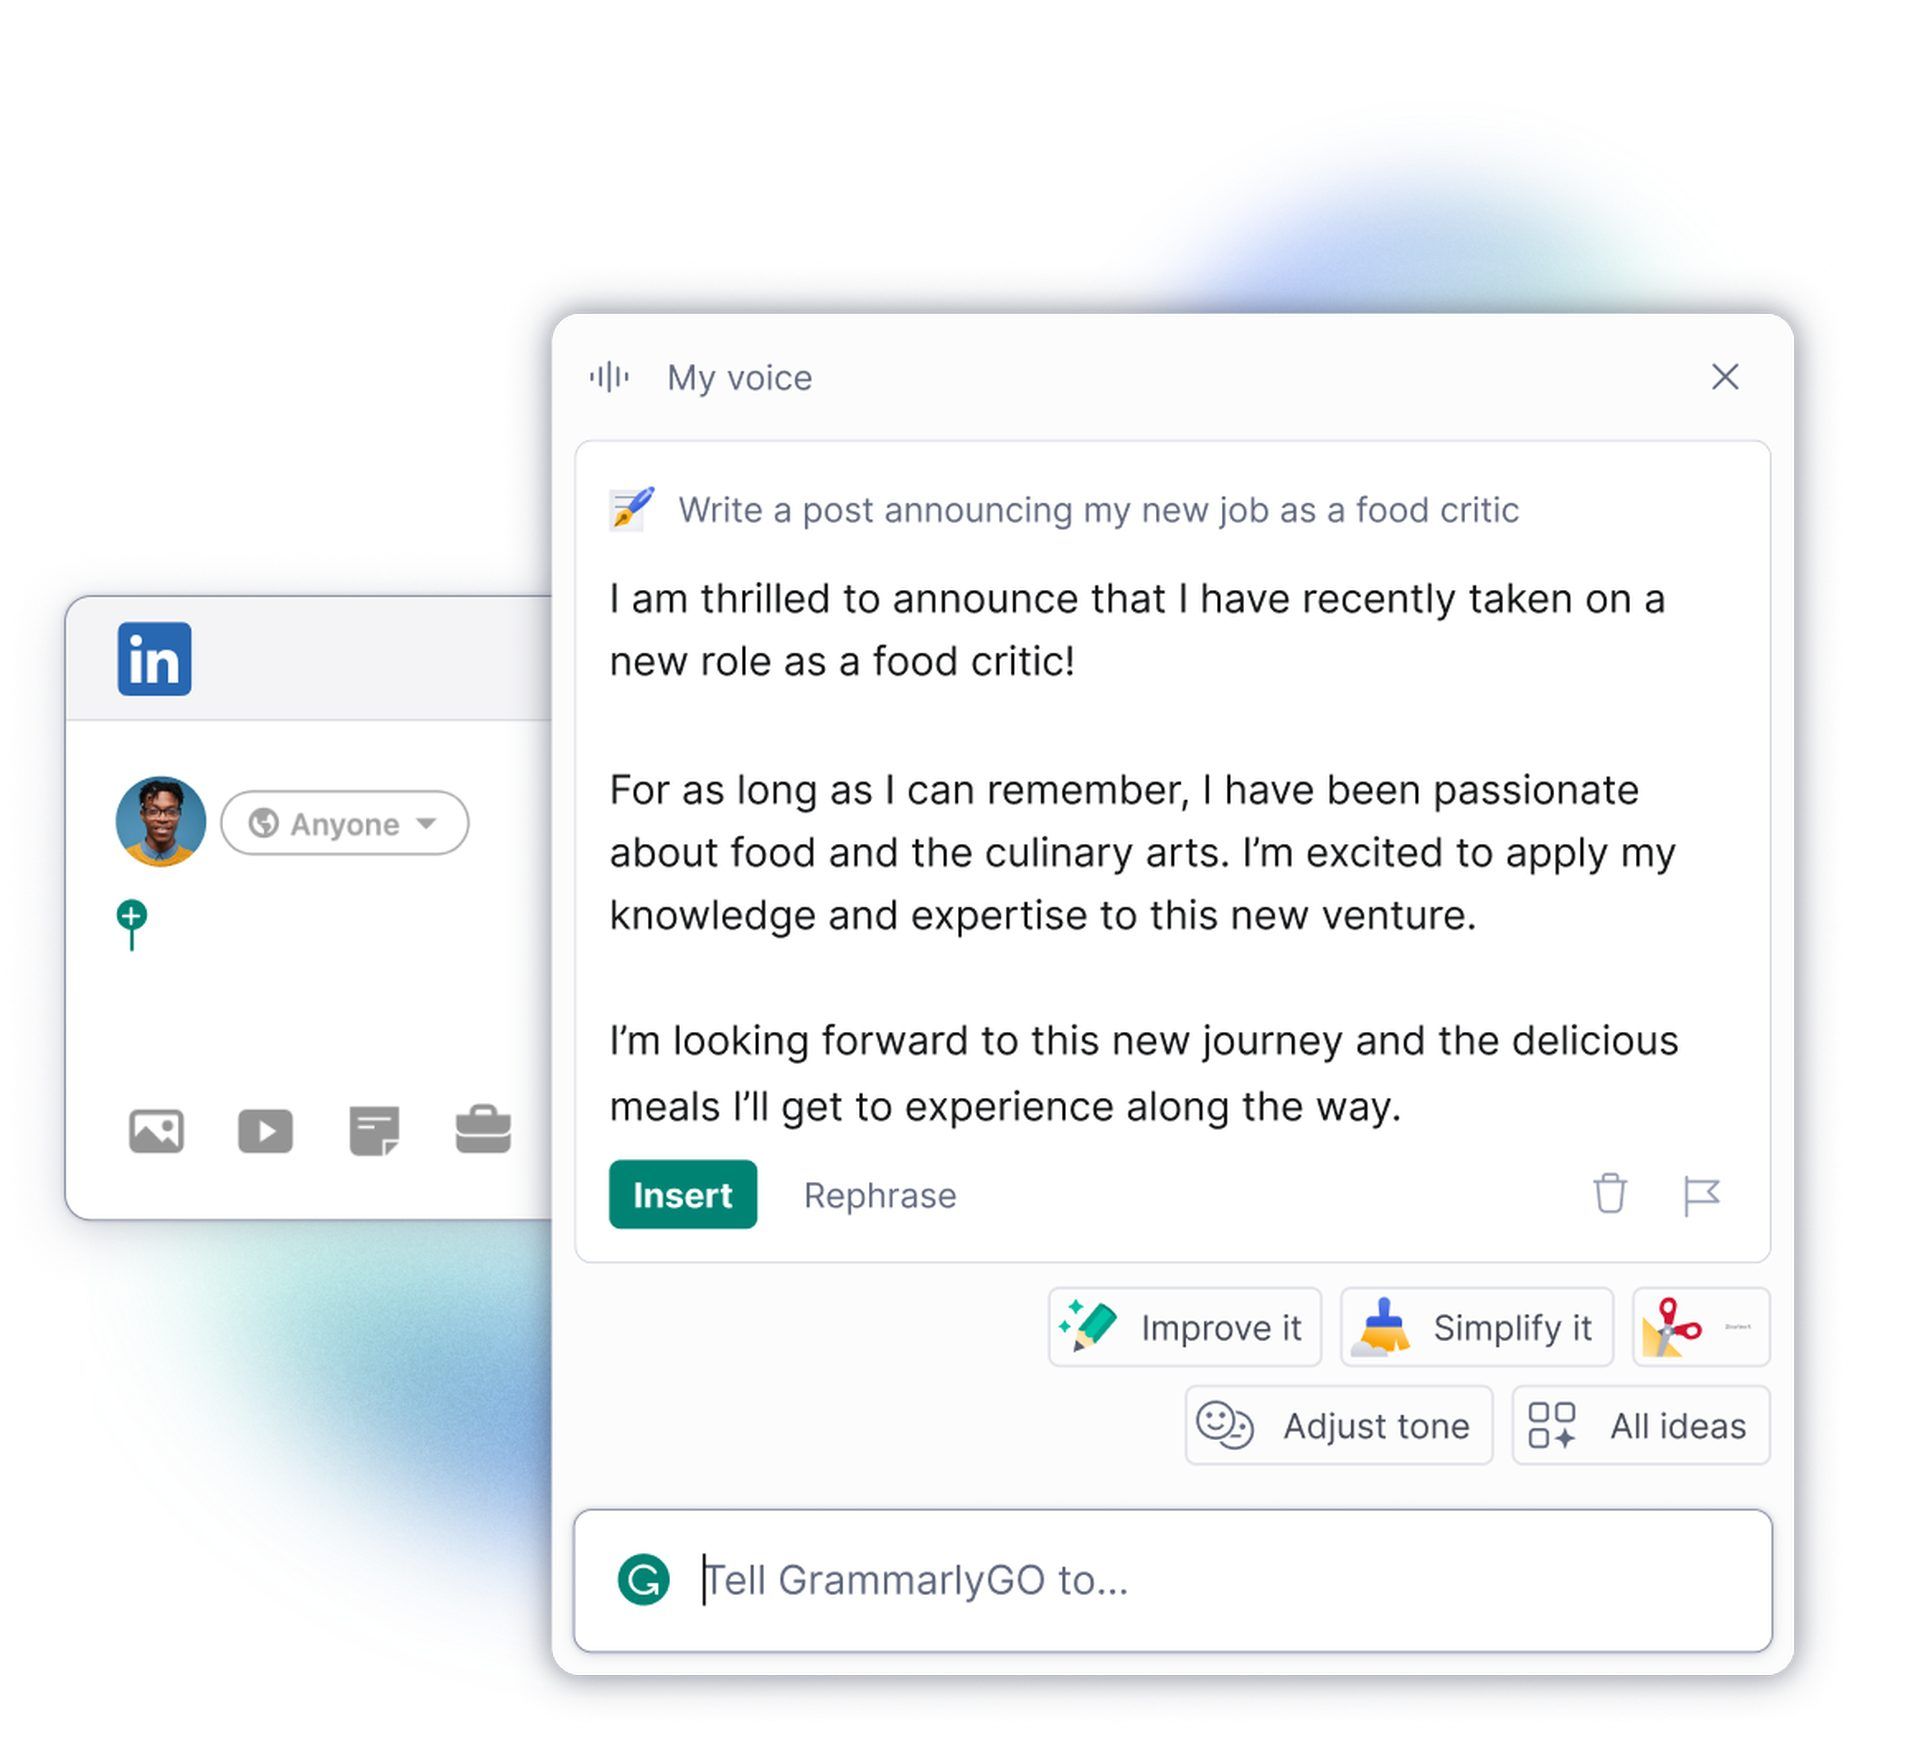Screen dimensions: 1920x1748
Task: Expand the Anyone audience dropdown
Action: pos(333,821)
